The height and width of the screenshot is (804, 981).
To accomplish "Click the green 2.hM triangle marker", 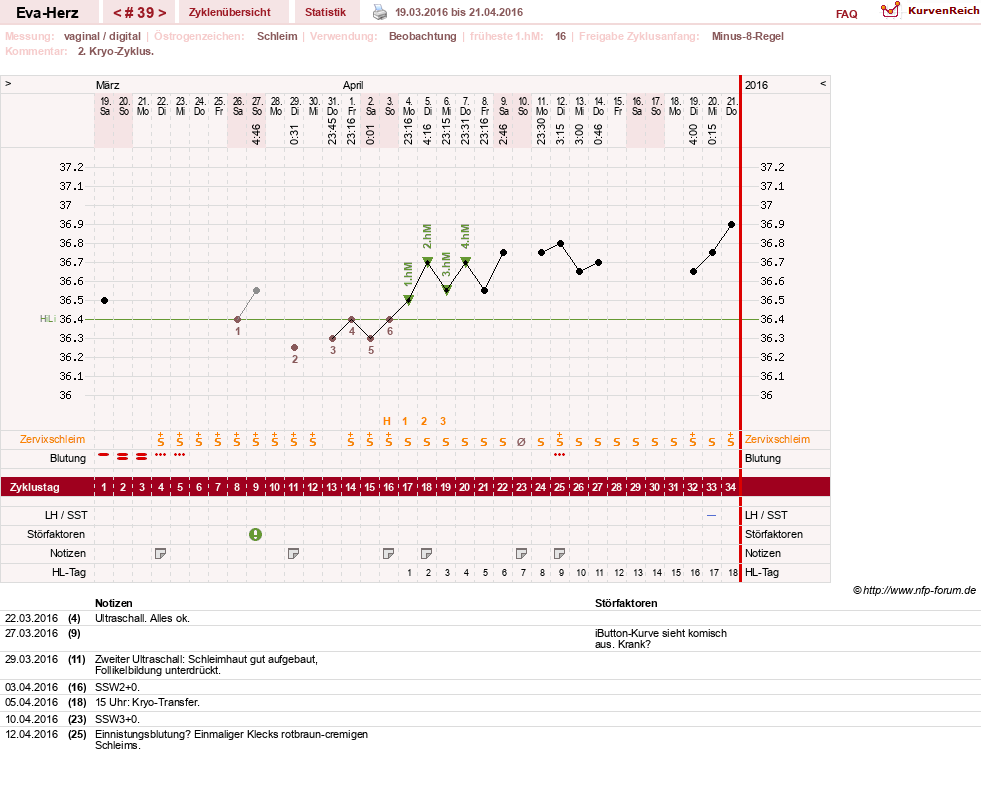I will (427, 262).
